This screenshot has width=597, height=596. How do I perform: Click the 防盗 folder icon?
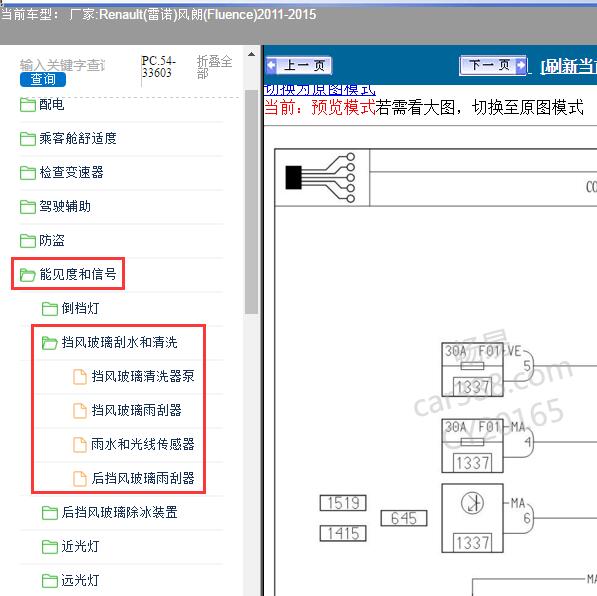point(28,241)
